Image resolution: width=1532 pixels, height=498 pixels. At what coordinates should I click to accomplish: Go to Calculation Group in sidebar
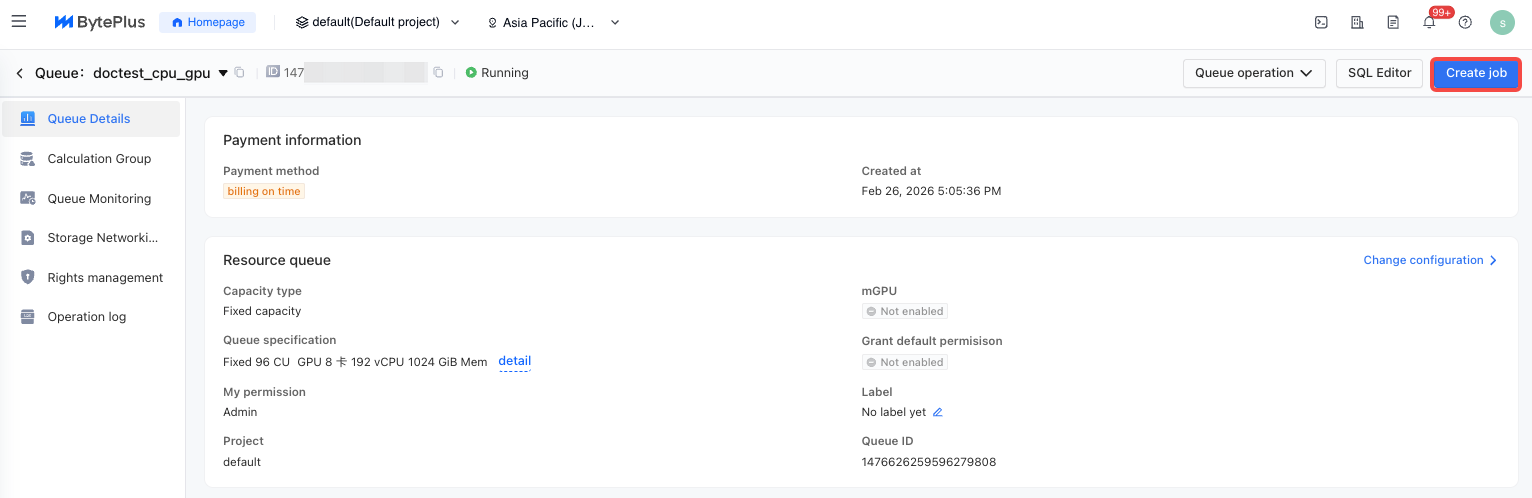[x=99, y=158]
